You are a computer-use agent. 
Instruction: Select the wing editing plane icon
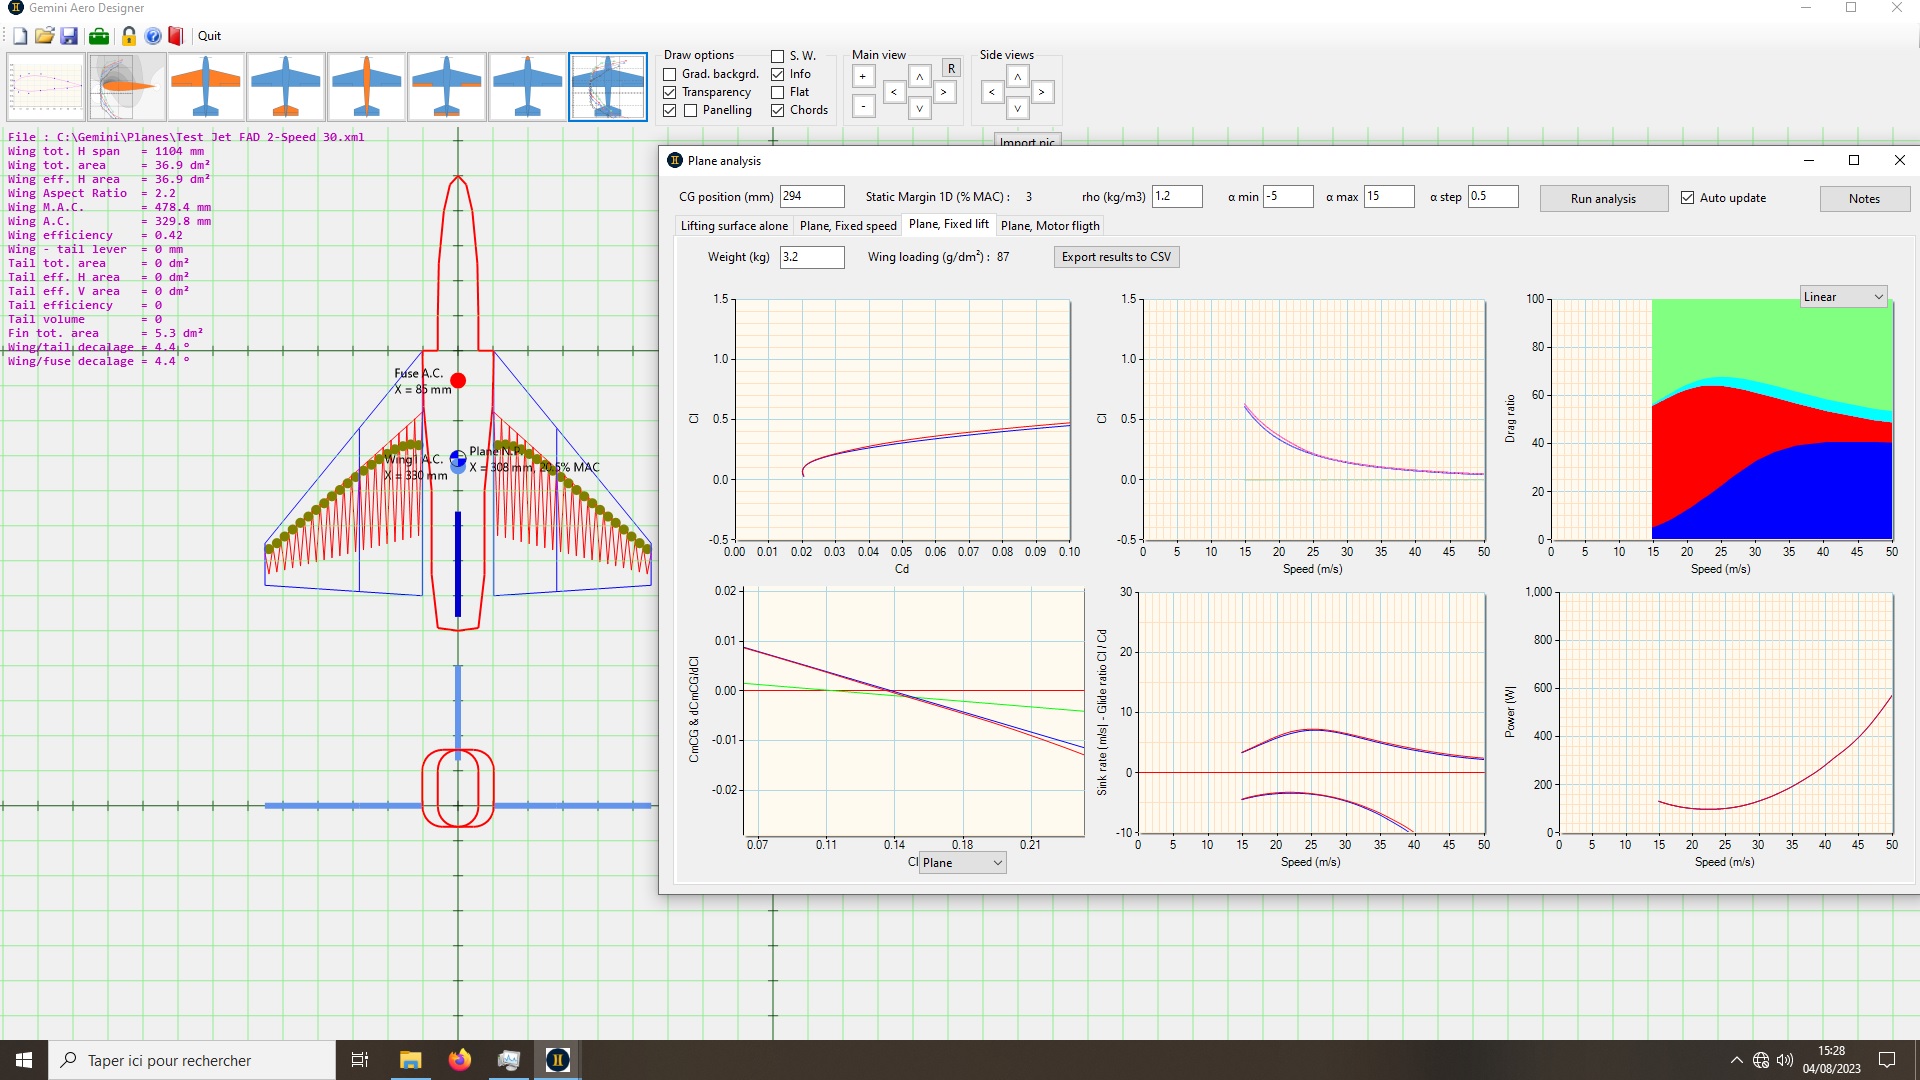[x=206, y=87]
